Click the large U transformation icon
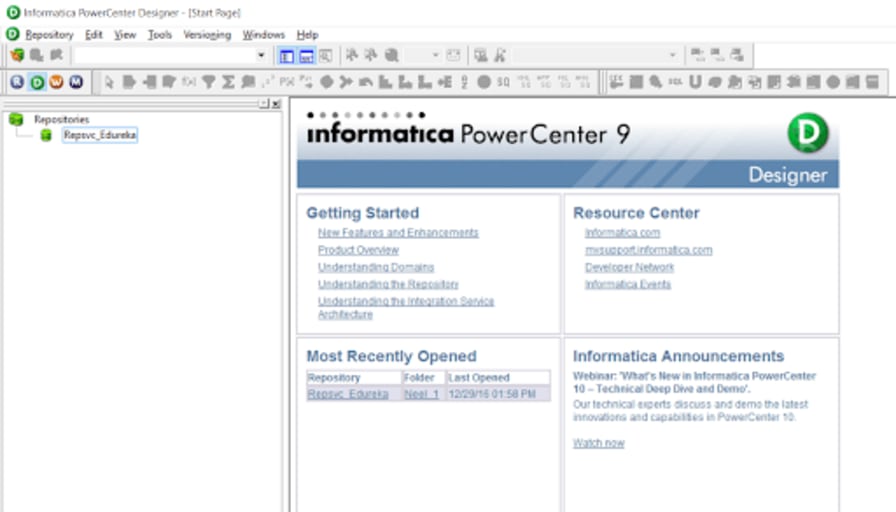 (695, 82)
